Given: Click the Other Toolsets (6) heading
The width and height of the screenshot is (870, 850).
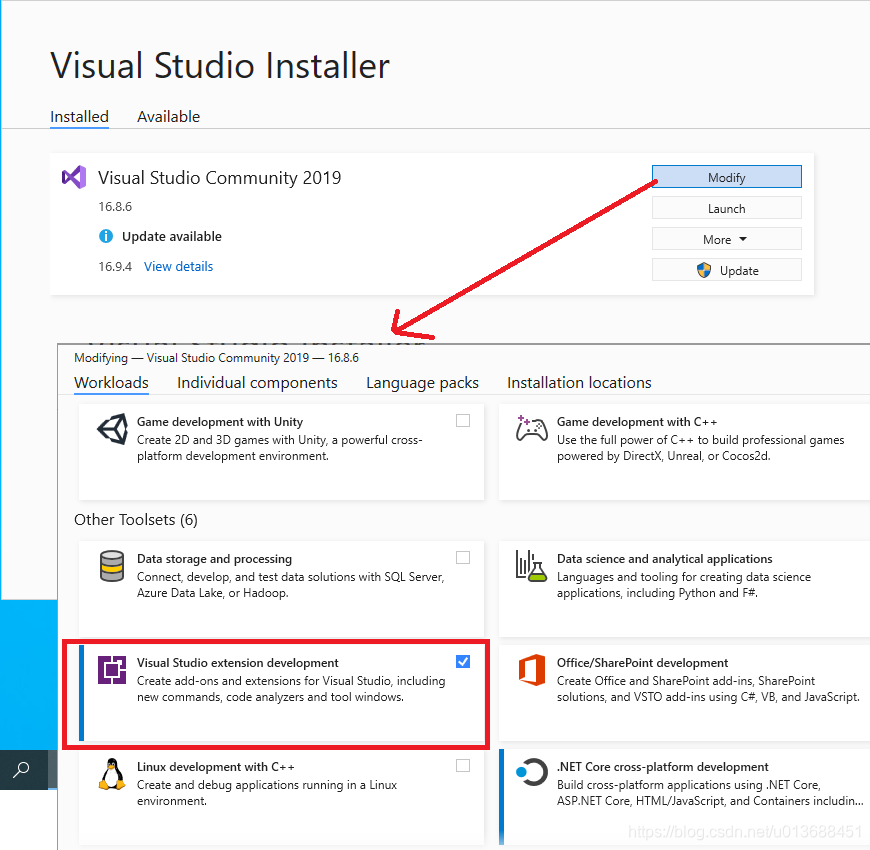Looking at the screenshot, I should pos(136,520).
